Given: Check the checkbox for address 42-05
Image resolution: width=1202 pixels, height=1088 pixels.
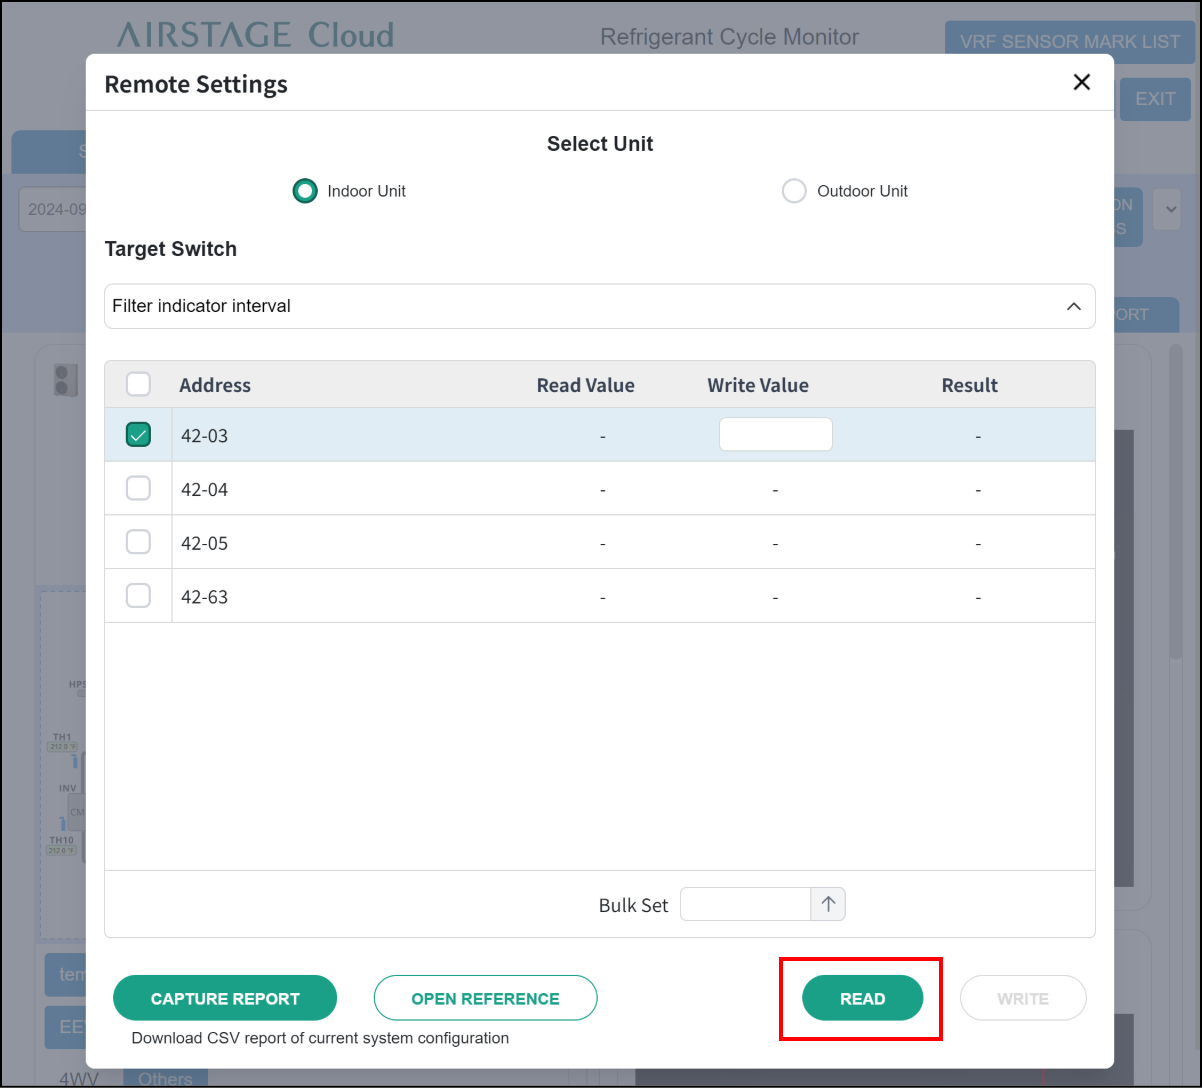Looking at the screenshot, I should [138, 543].
